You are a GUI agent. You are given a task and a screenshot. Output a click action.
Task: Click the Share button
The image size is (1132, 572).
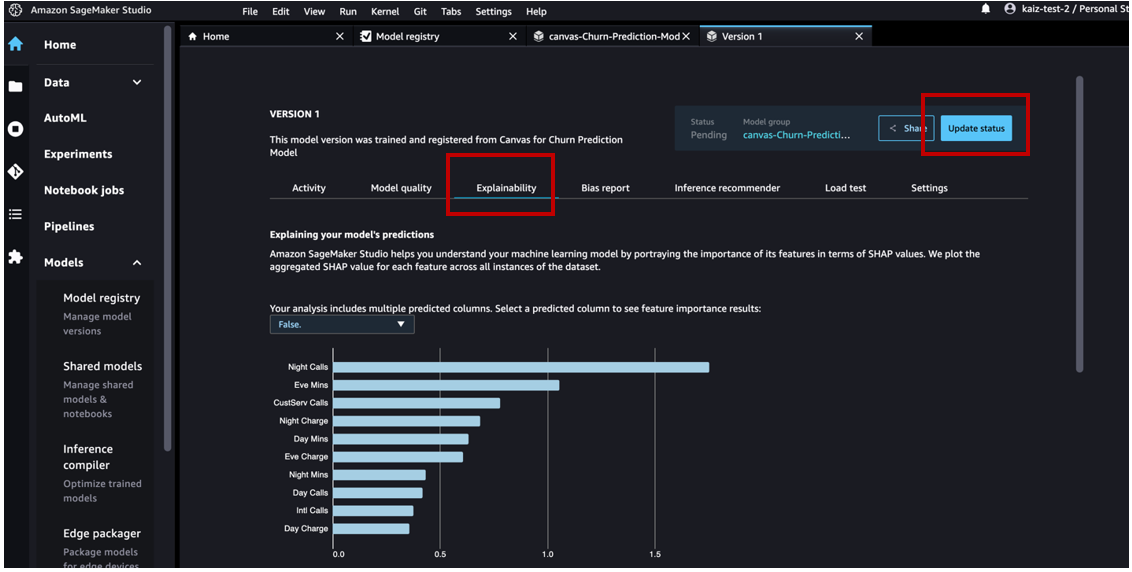pyautogui.click(x=906, y=128)
